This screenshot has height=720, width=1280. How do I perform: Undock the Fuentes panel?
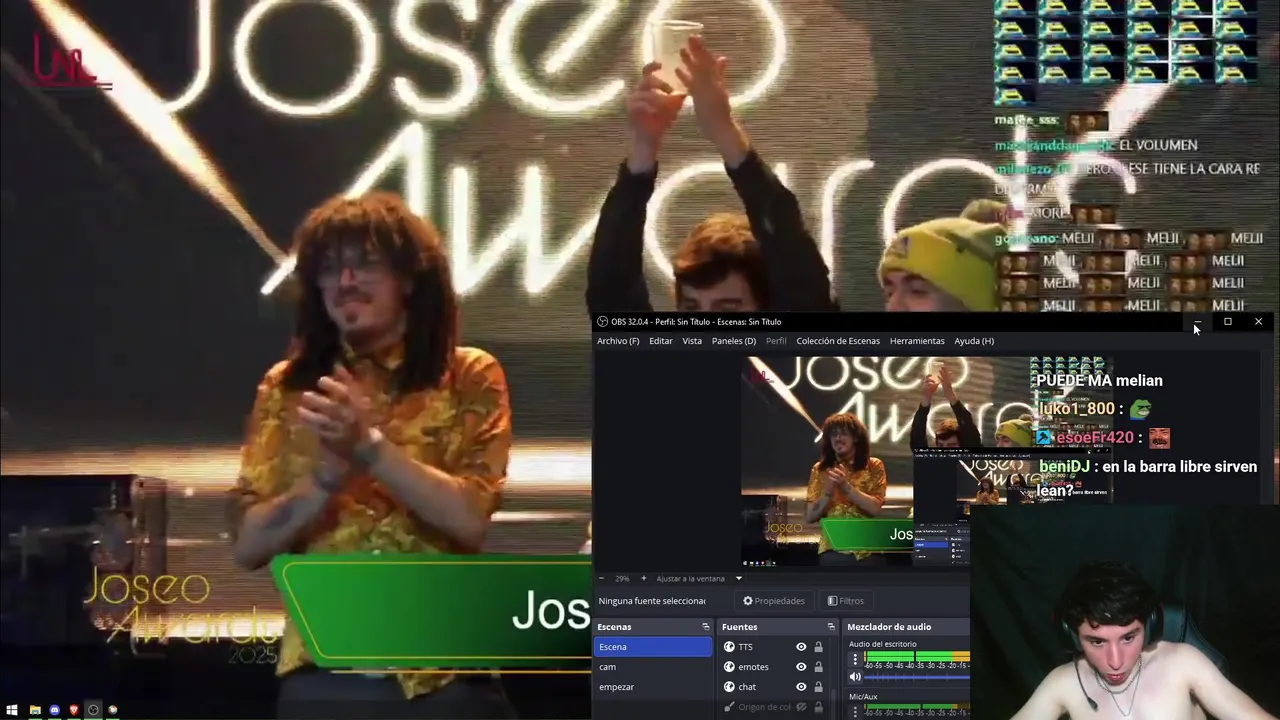click(x=830, y=627)
